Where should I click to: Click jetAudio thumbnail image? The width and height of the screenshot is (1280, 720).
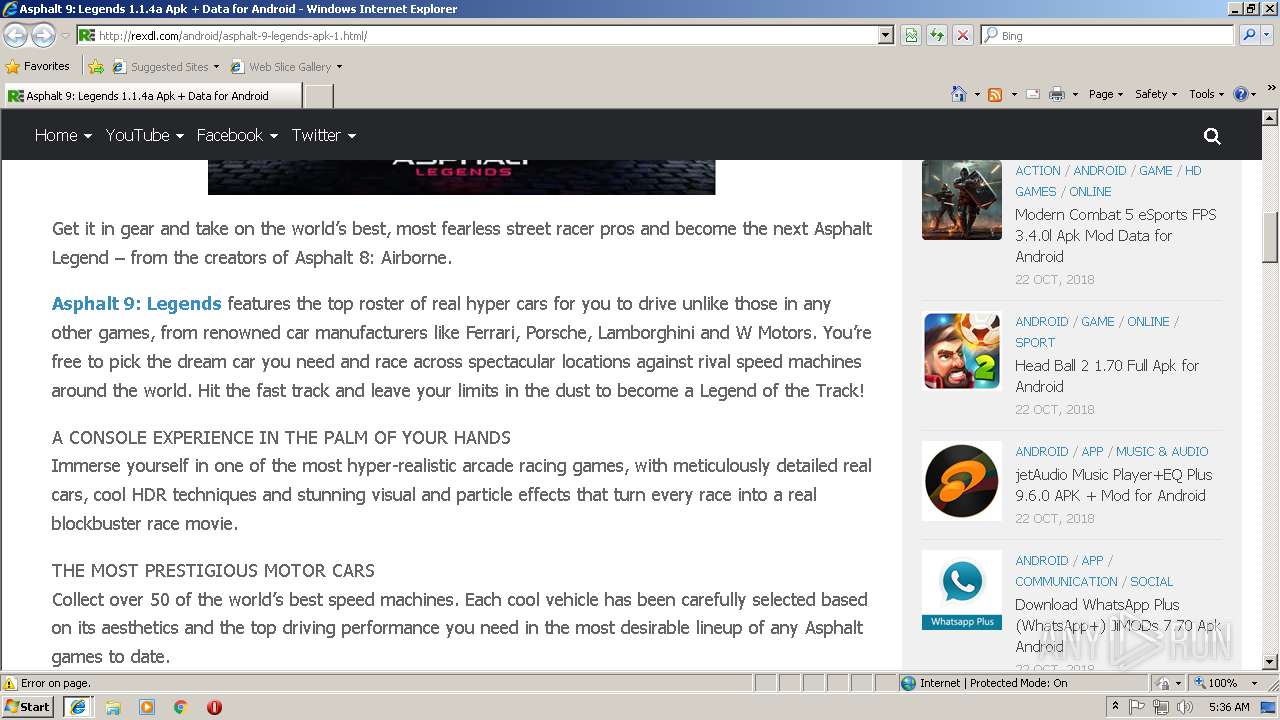[962, 481]
